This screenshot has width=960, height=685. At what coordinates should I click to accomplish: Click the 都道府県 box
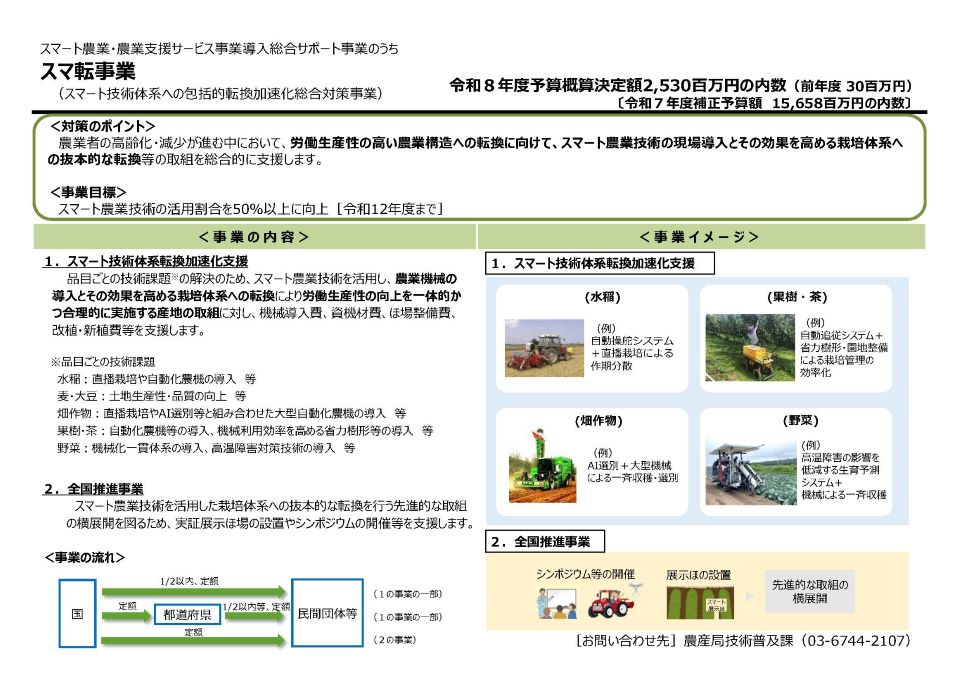[187, 615]
